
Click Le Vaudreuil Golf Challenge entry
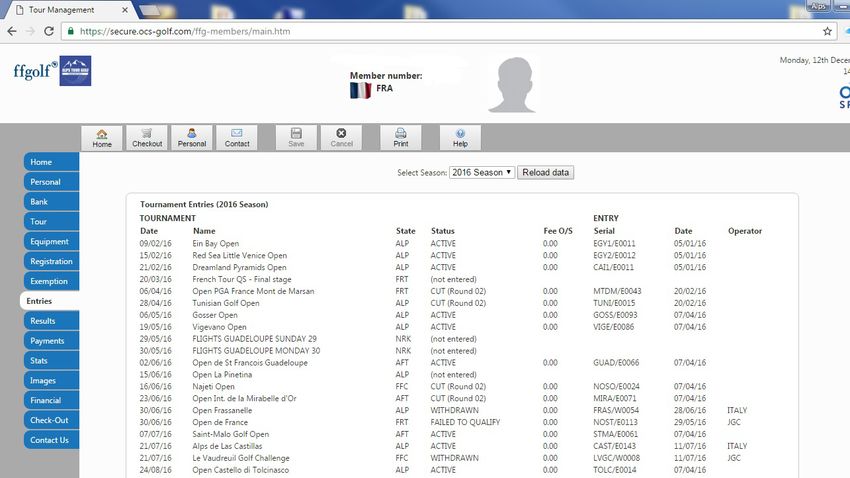pos(241,458)
